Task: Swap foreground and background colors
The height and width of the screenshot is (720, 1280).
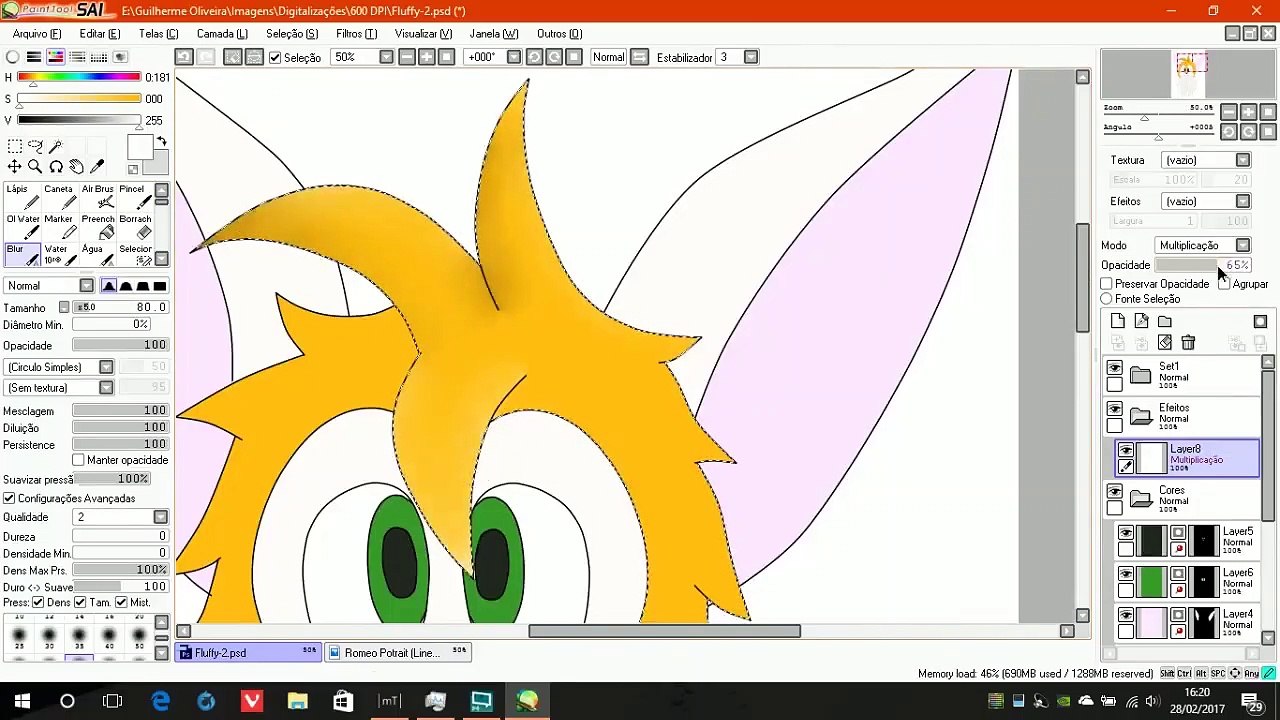Action: coord(162,142)
